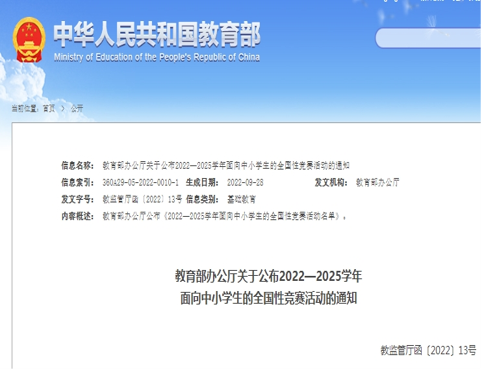Select the 发文字号 value ending in 13号
The width and height of the screenshot is (481, 369).
tap(142, 199)
